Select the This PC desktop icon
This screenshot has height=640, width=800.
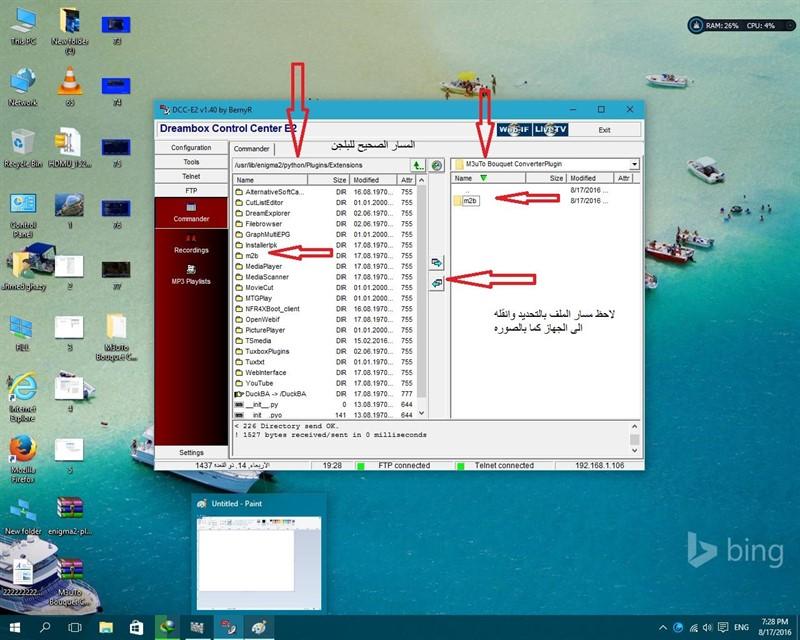23,27
